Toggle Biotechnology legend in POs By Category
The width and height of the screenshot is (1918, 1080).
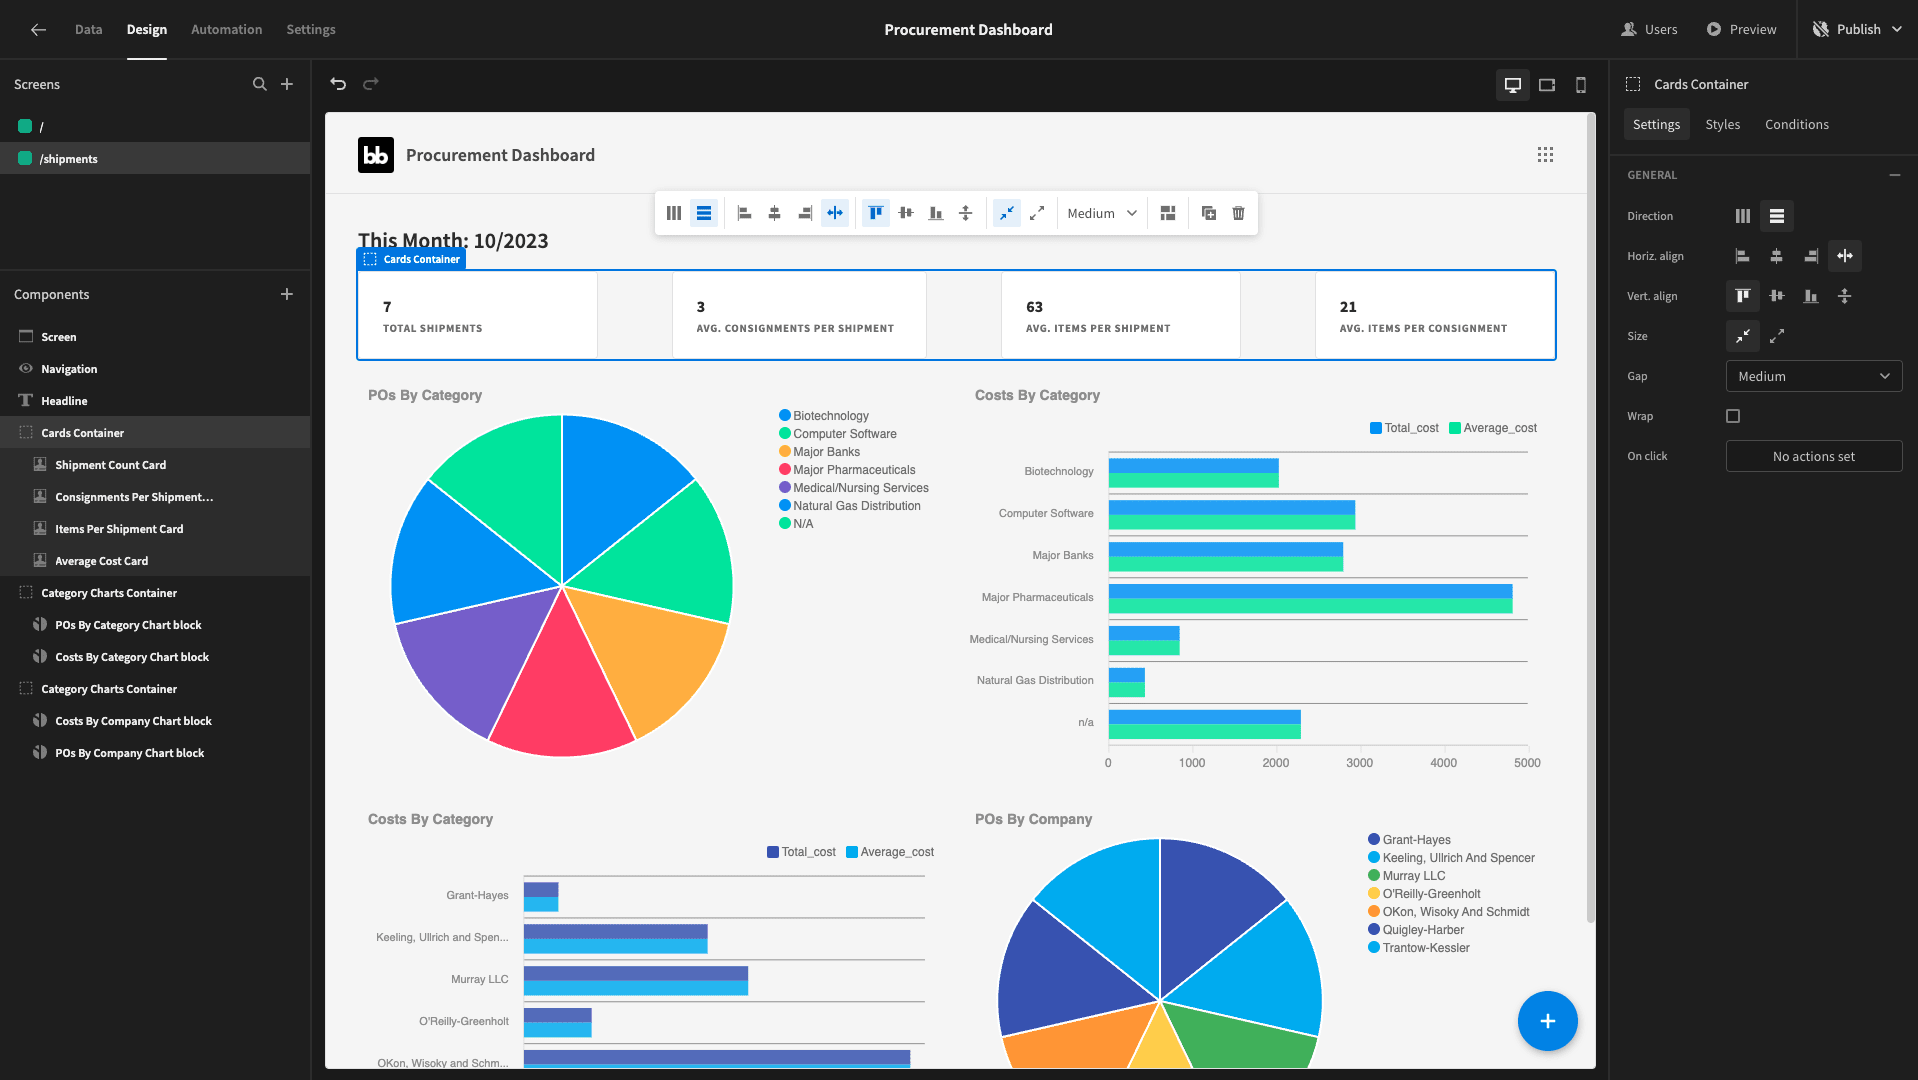tap(824, 416)
